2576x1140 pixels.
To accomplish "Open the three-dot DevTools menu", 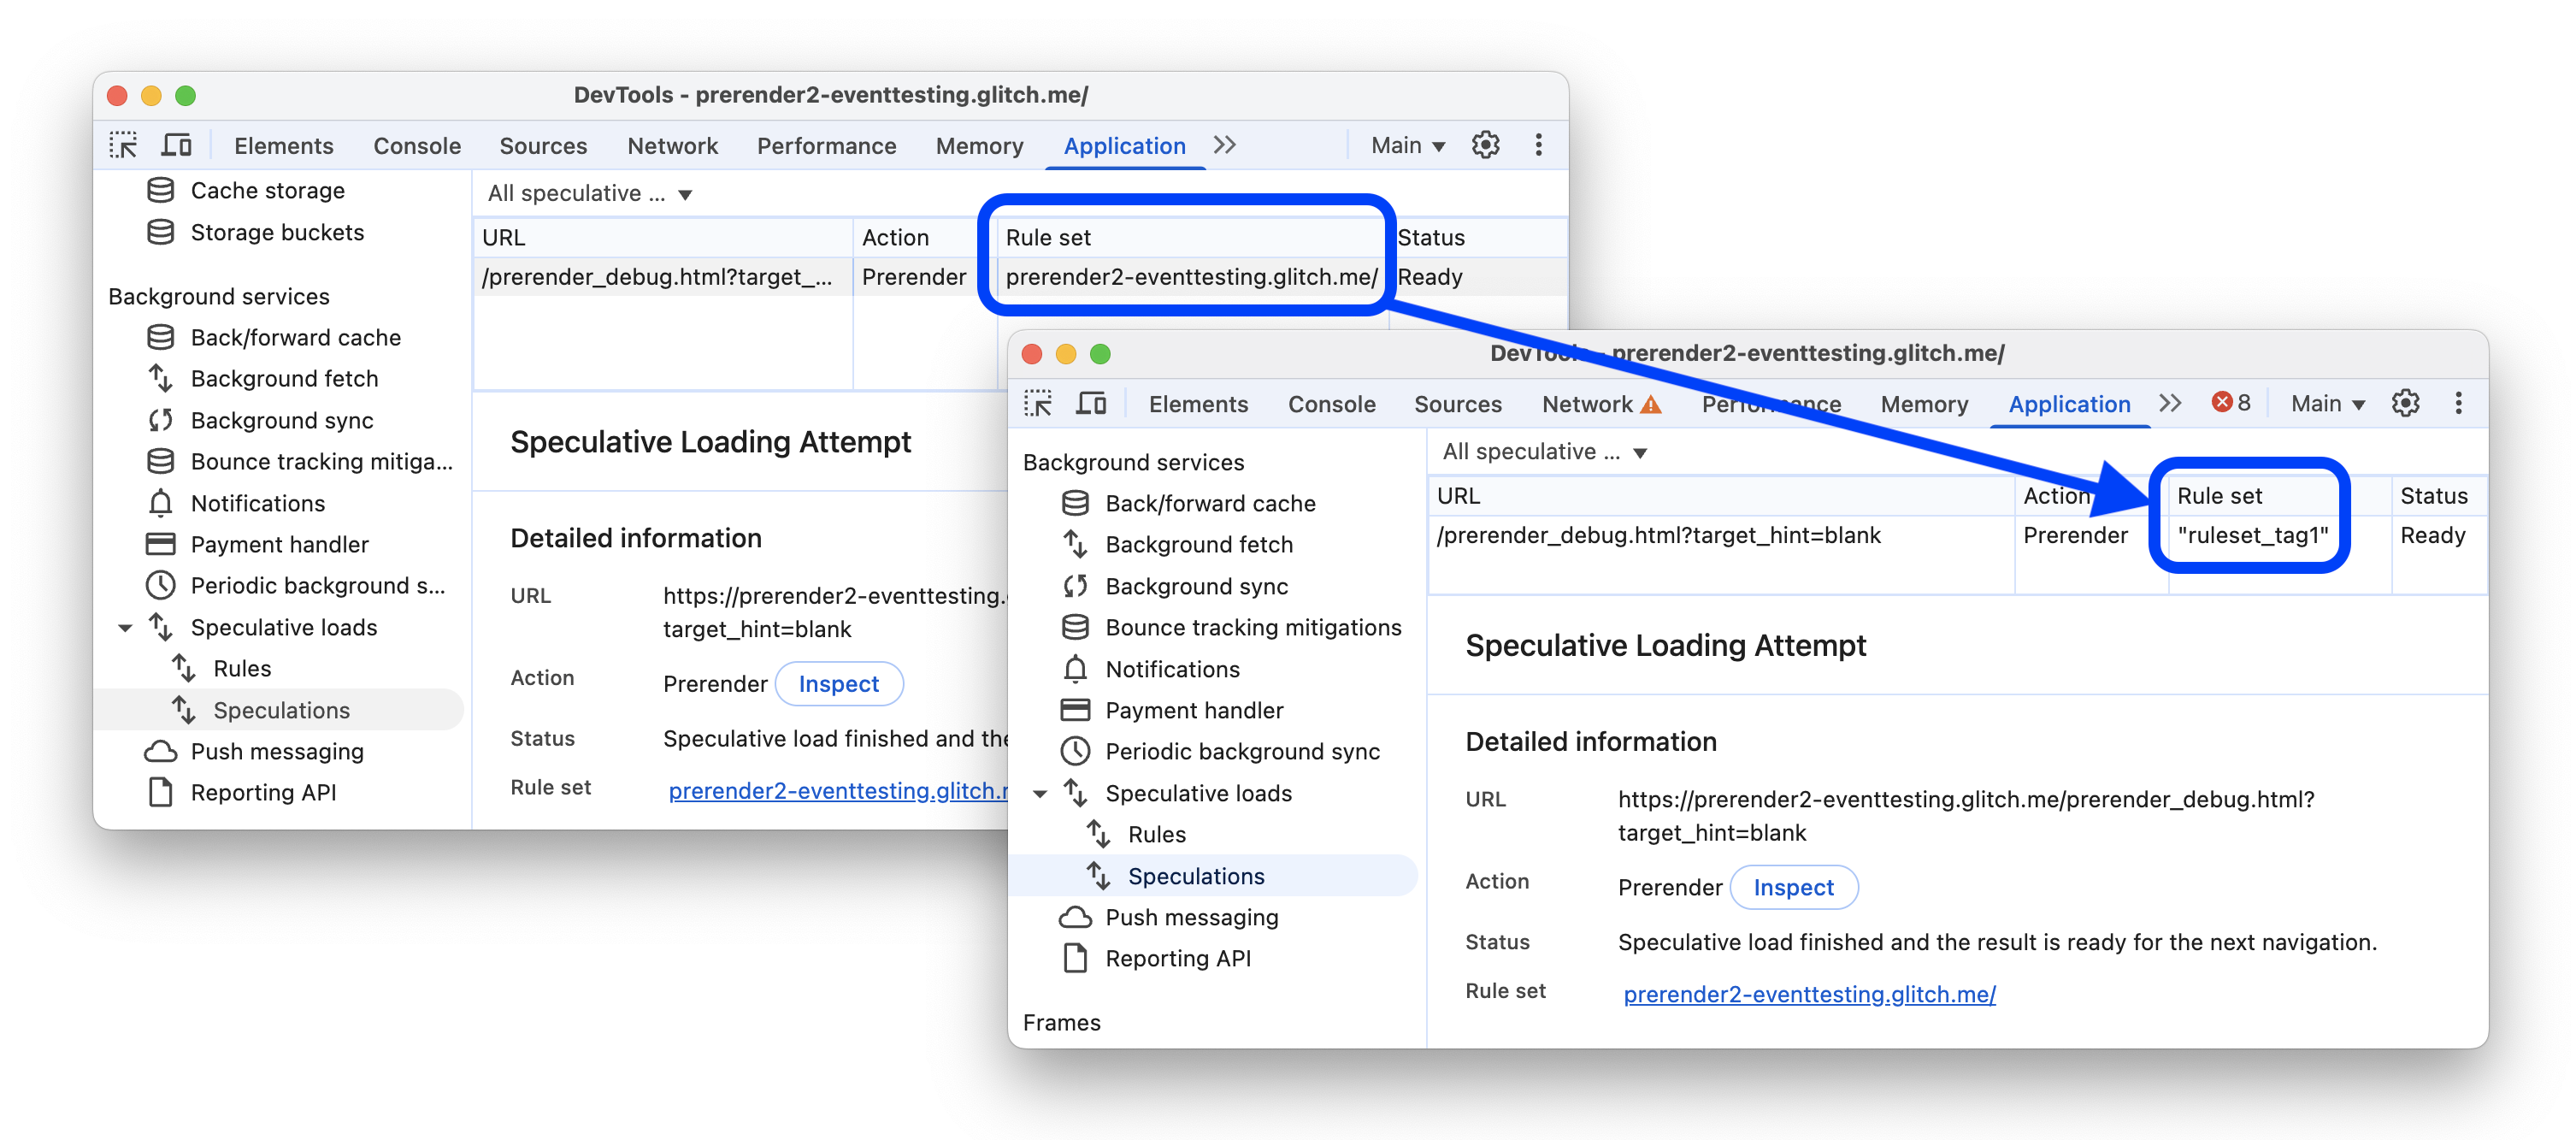I will click(x=2458, y=403).
